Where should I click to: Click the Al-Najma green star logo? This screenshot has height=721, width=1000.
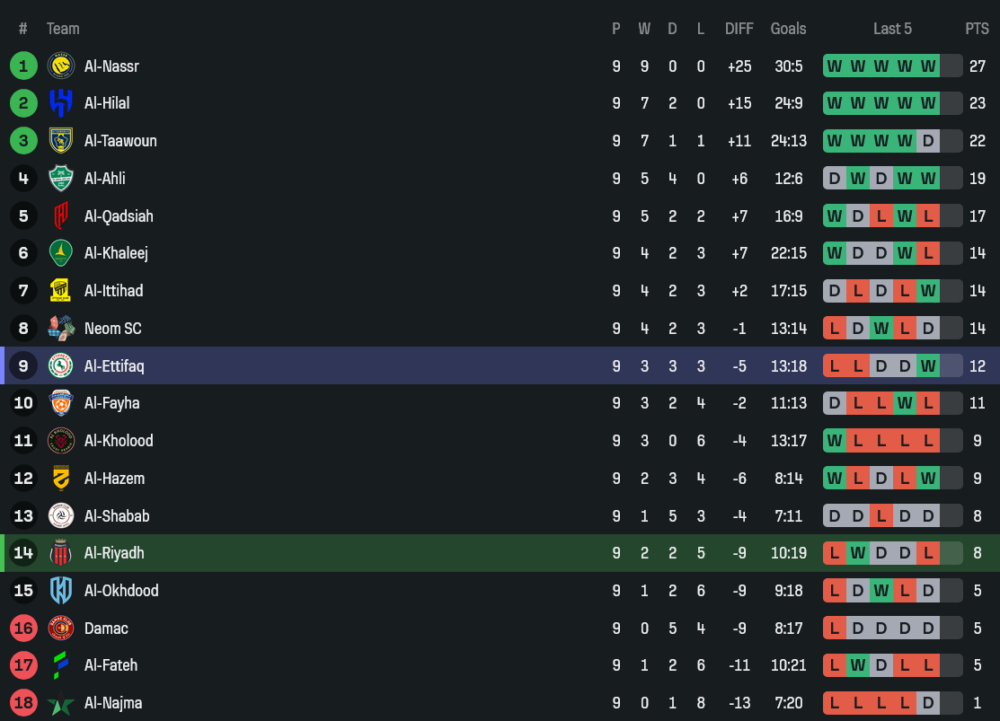click(61, 703)
